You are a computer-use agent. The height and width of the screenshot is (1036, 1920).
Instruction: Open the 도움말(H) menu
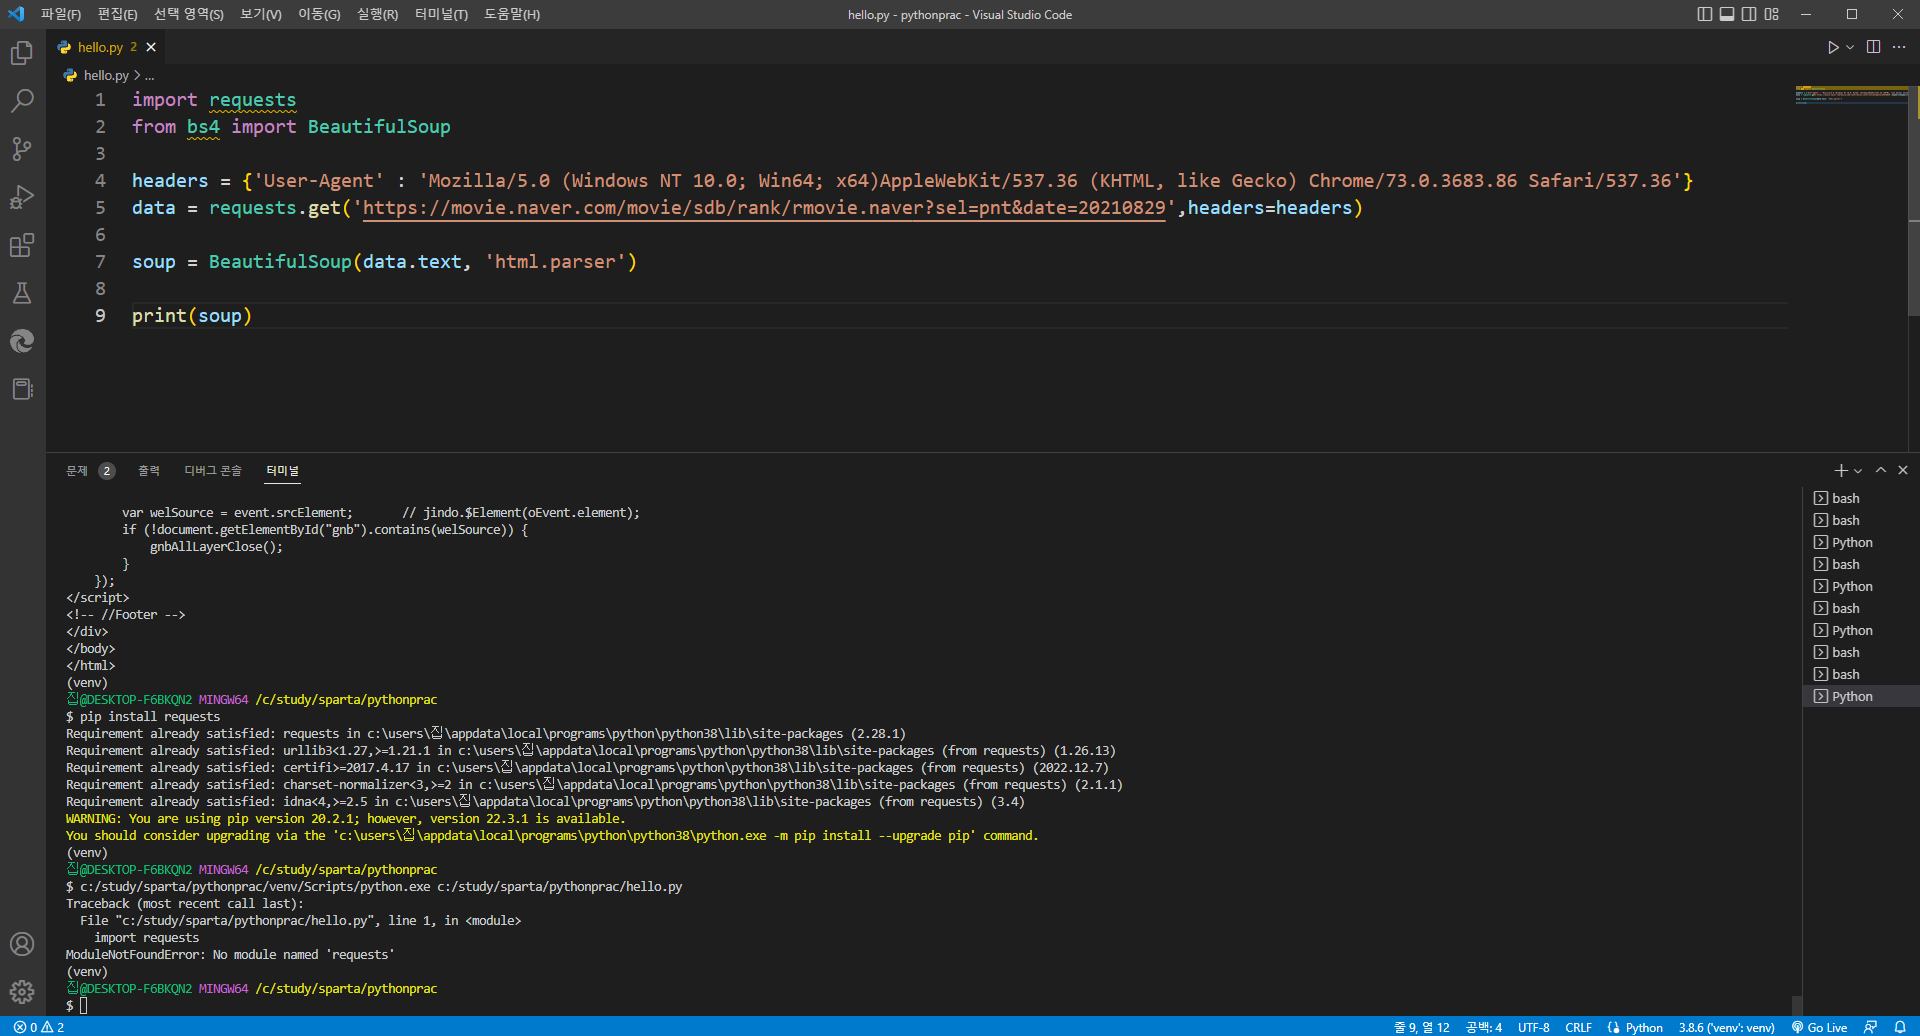coord(512,14)
